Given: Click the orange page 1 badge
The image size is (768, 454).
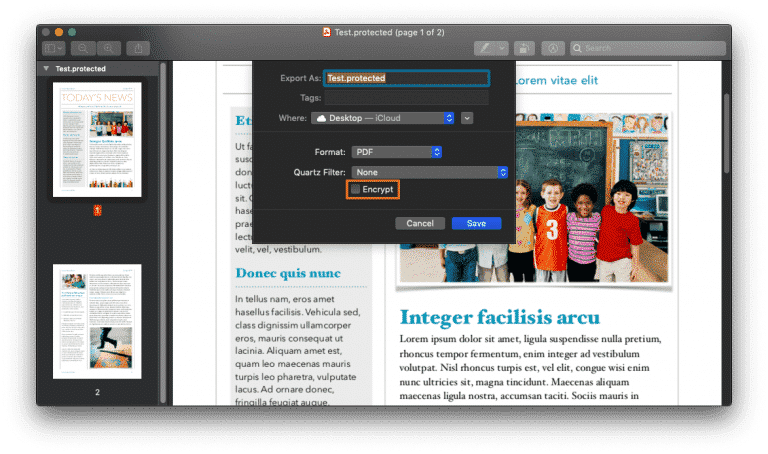Looking at the screenshot, I should tap(97, 210).
